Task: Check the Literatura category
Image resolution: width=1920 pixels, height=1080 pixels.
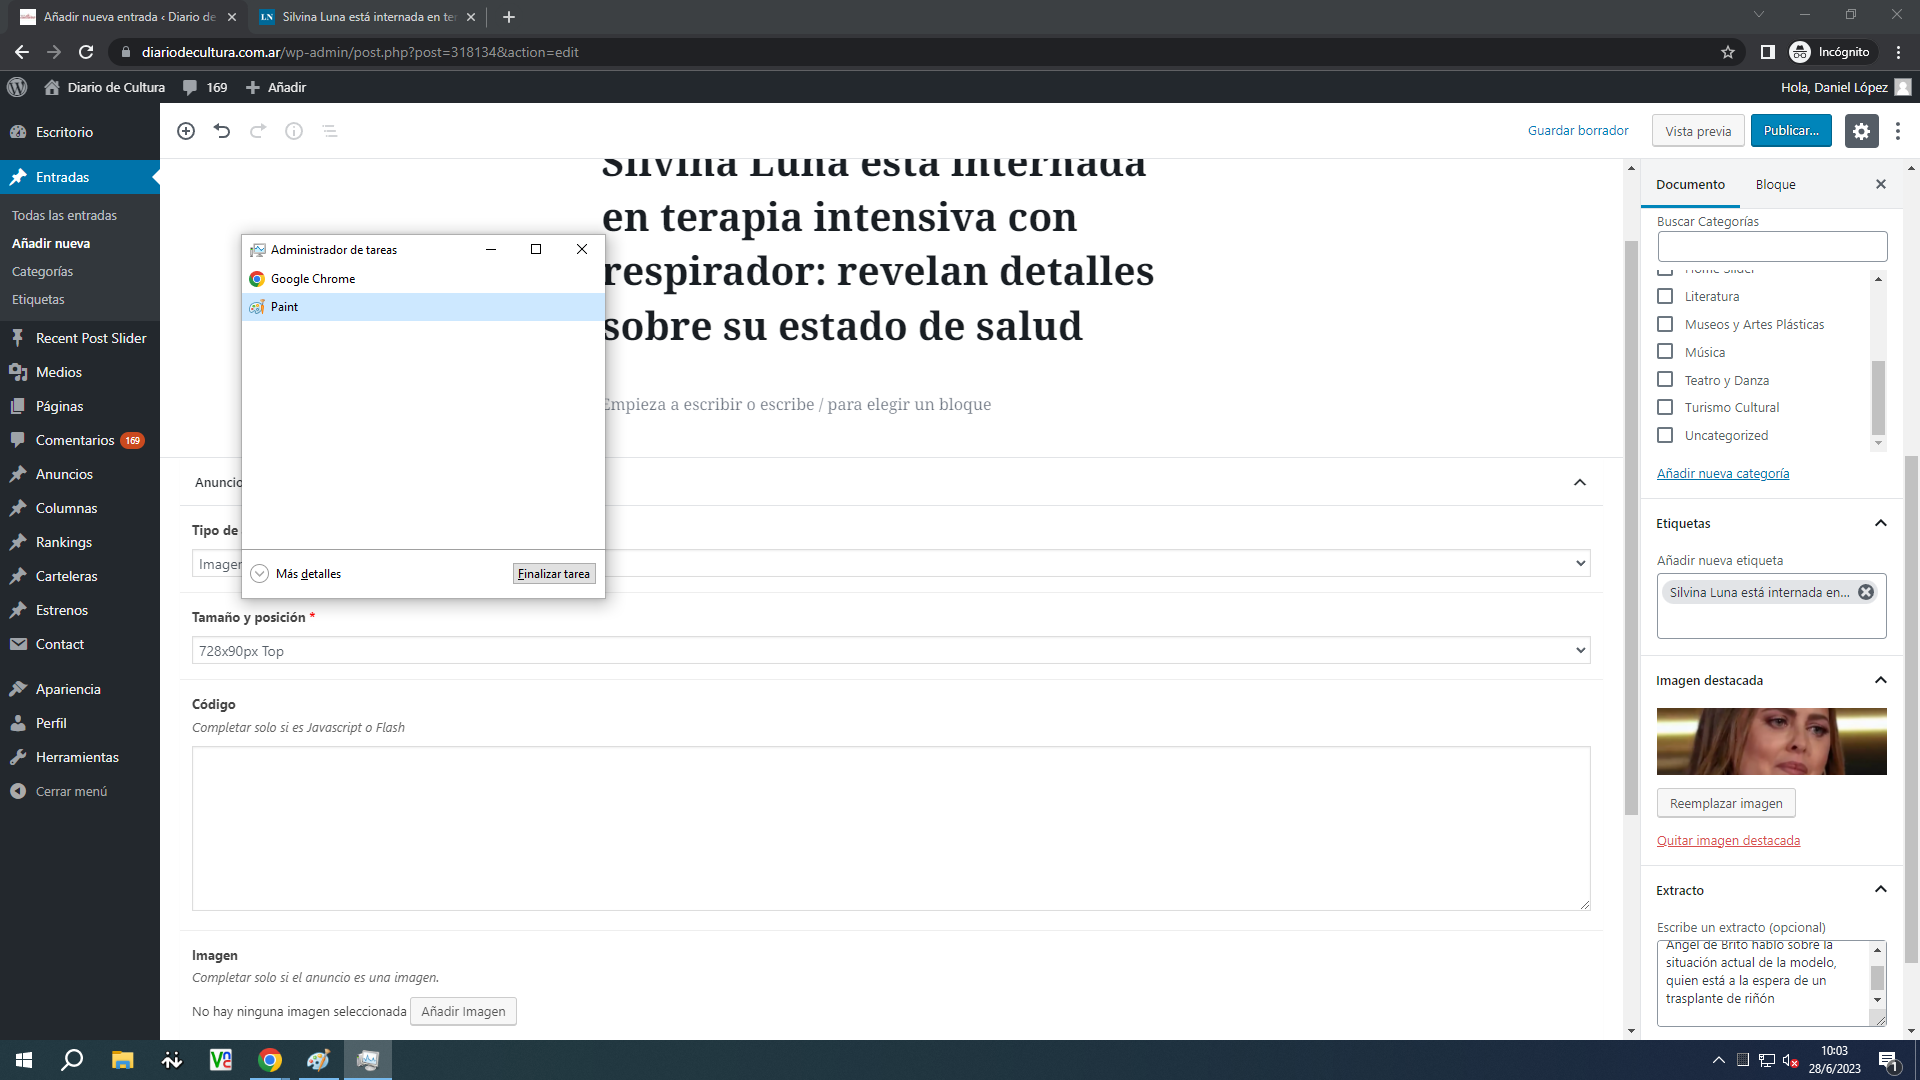Action: click(1665, 296)
